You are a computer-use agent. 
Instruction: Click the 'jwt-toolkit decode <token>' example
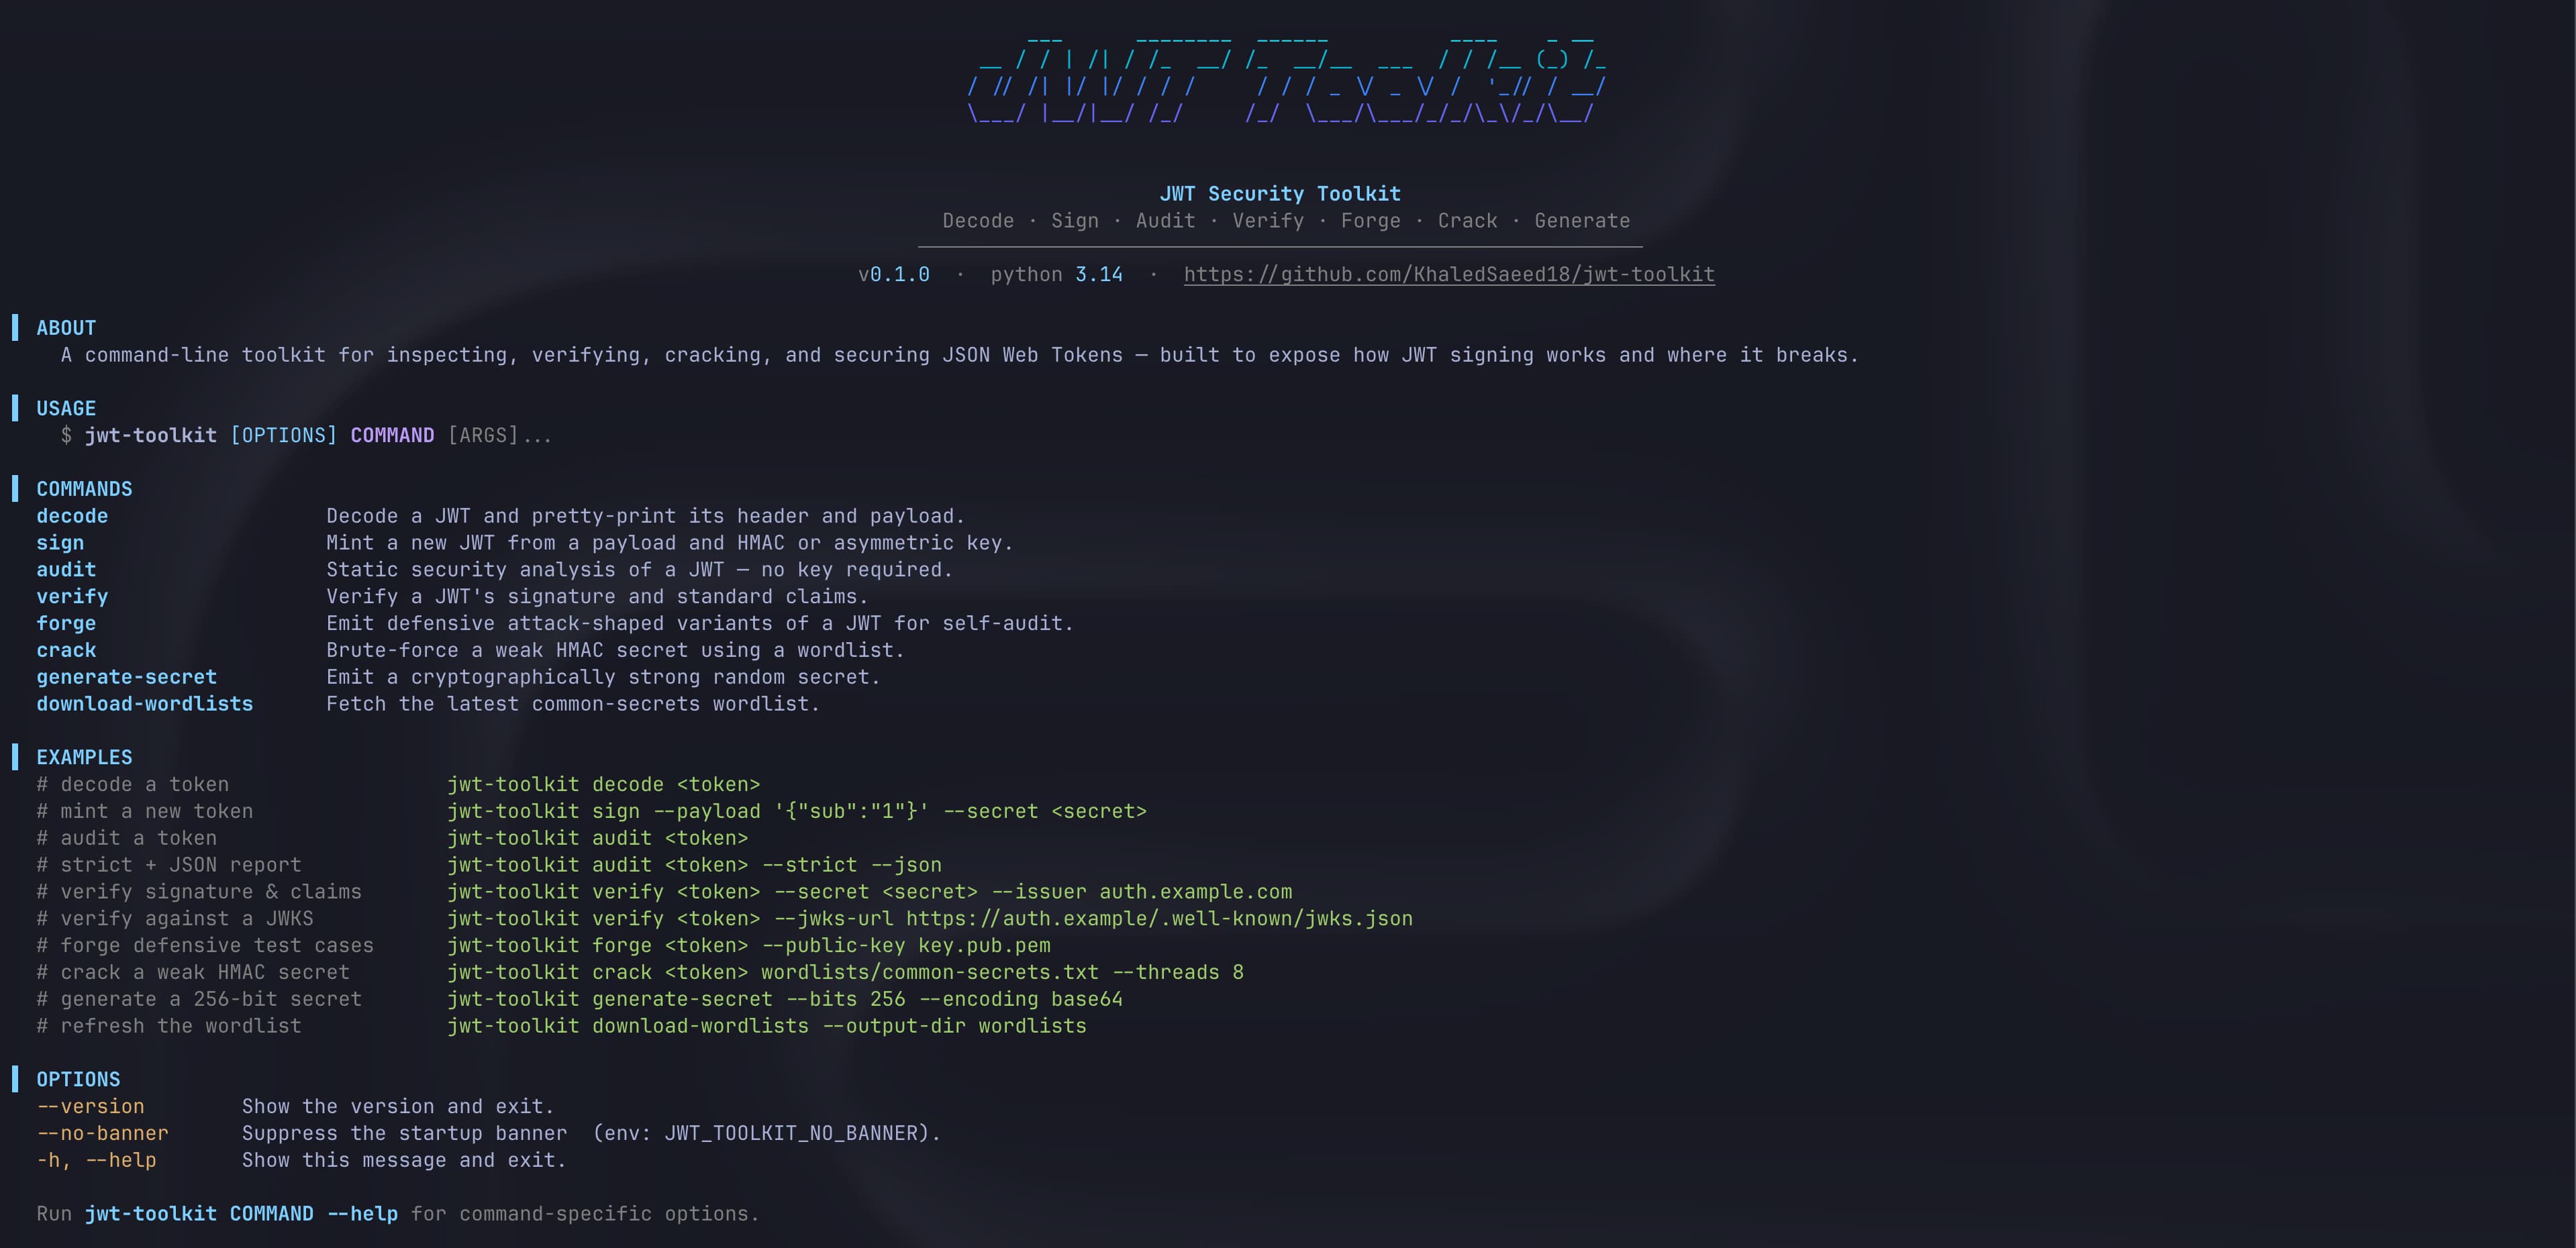pos(603,784)
